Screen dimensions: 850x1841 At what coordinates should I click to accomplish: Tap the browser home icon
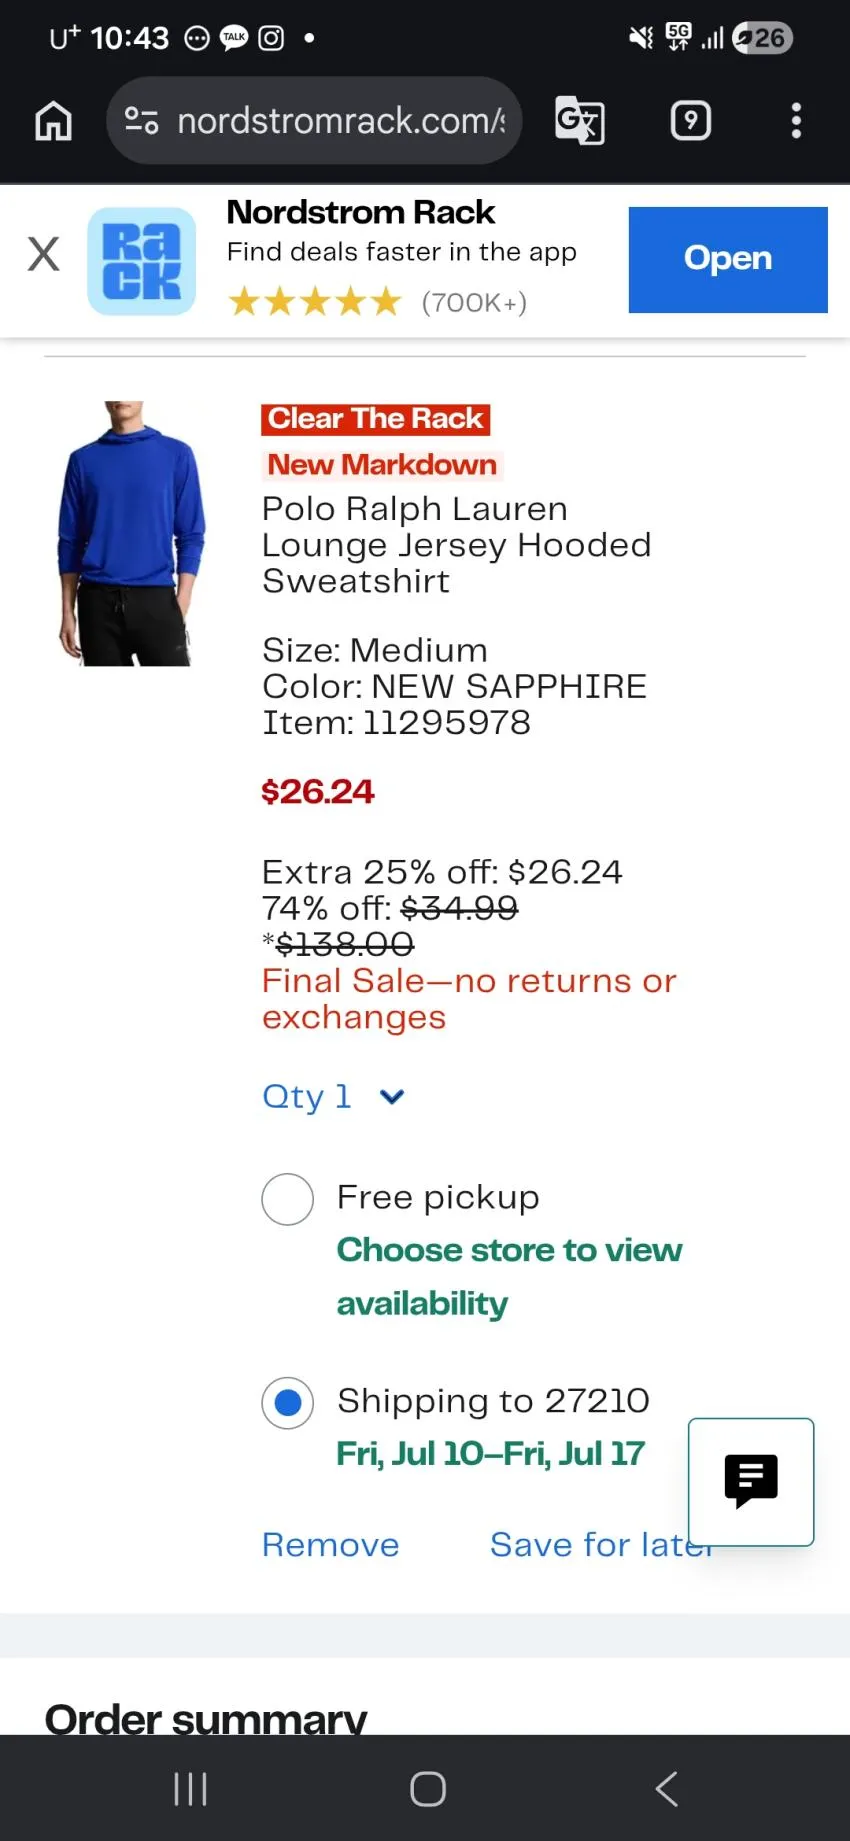[x=53, y=121]
